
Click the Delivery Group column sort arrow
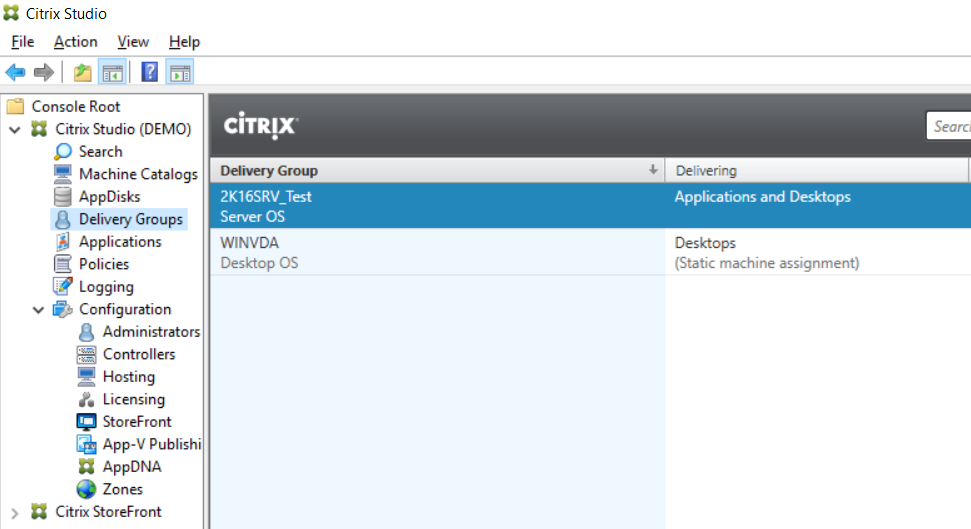[x=653, y=170]
